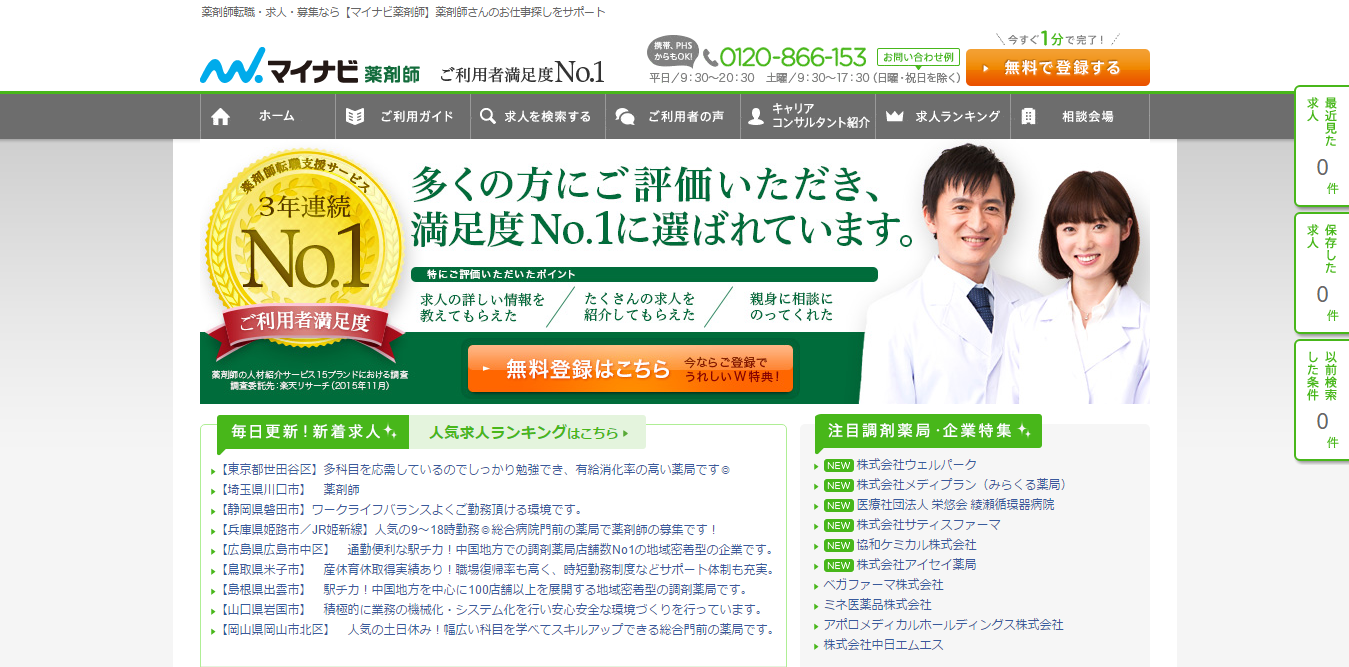Open the 保存した求人 side panel
The image size is (1349, 667).
[1321, 273]
